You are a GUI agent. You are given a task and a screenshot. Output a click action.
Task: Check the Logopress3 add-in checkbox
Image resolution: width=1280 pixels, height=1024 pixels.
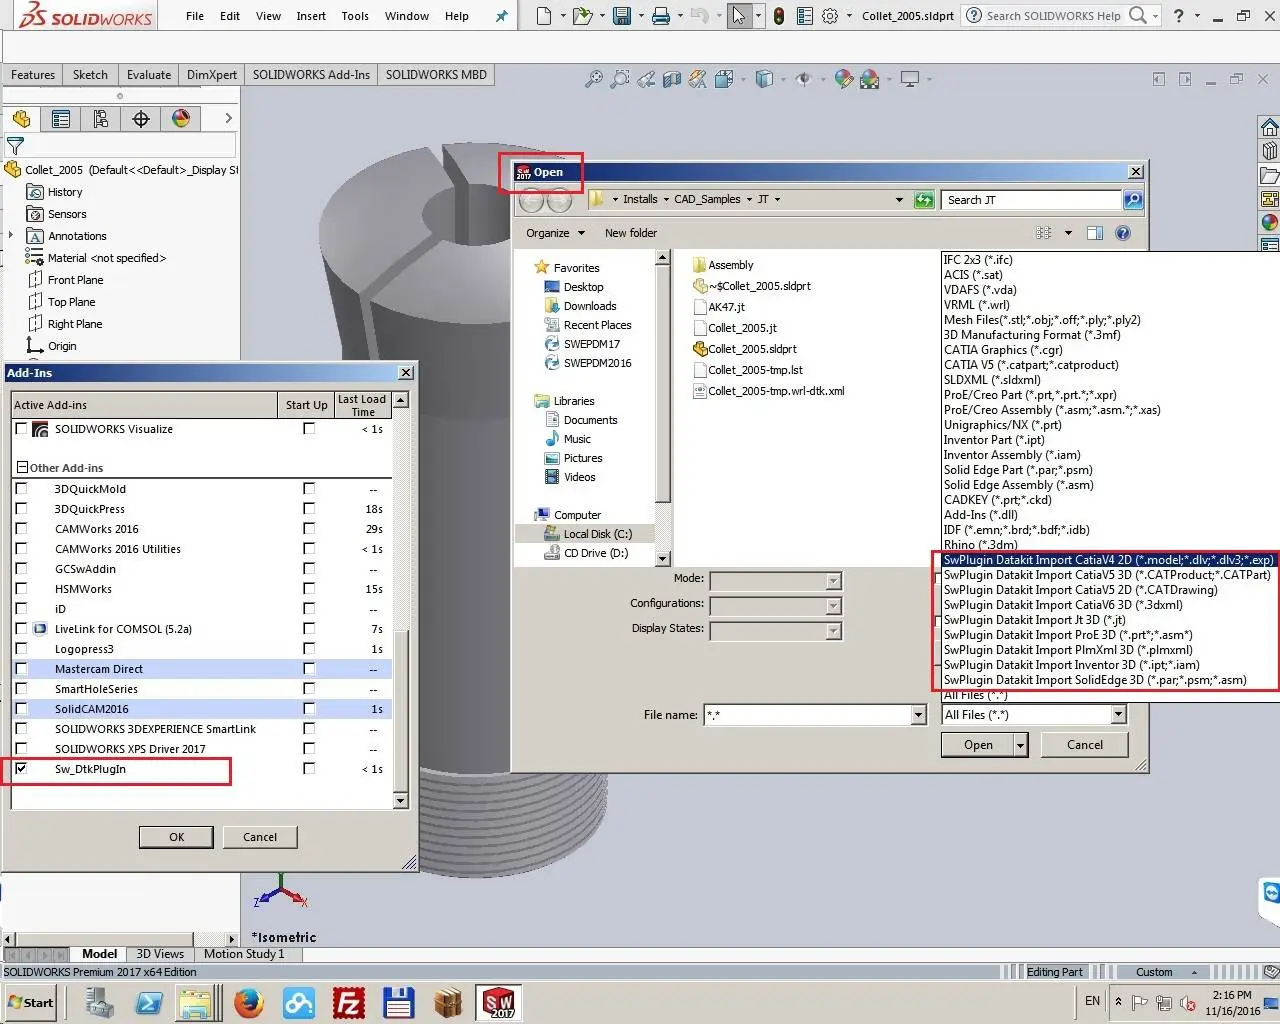pos(21,649)
